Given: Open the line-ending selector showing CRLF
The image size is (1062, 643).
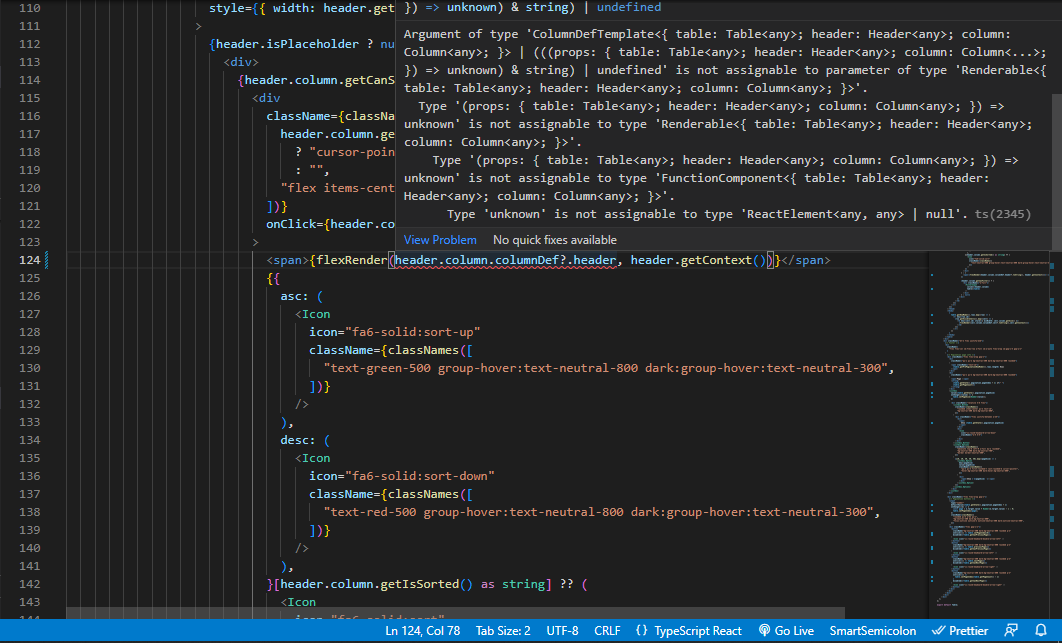Looking at the screenshot, I should [607, 630].
